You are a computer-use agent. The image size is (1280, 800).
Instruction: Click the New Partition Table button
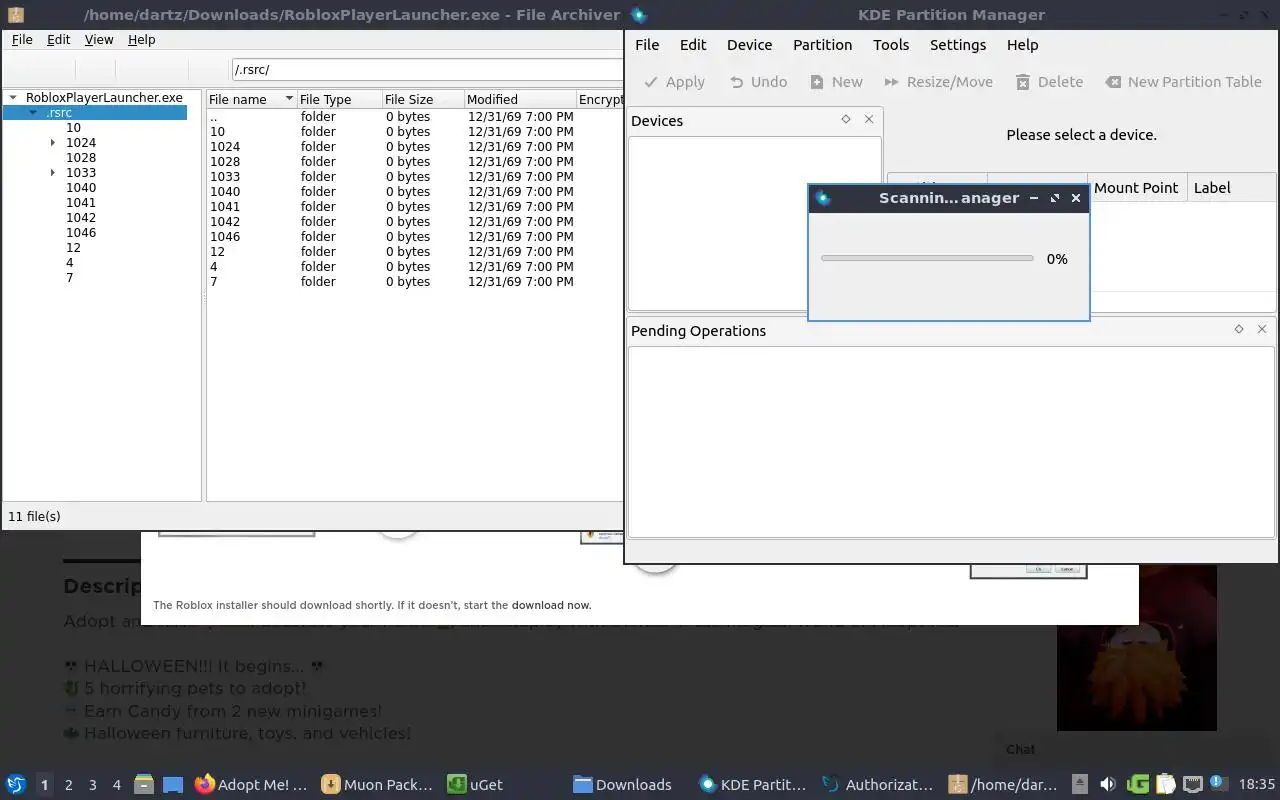point(1183,82)
